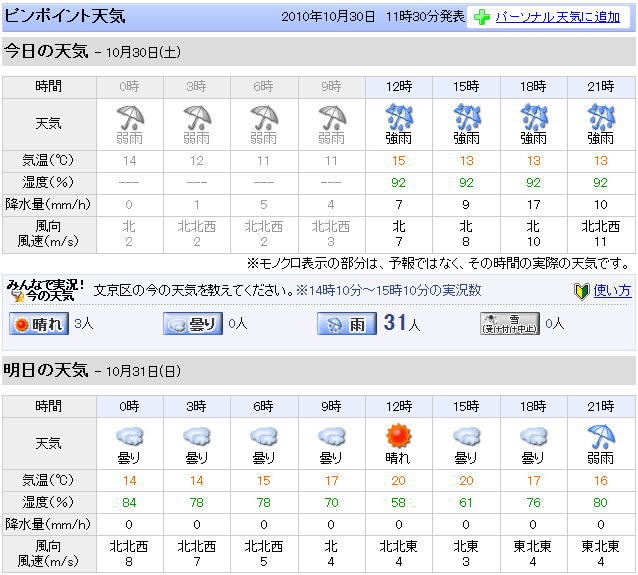Click the 晴れ report count 3人
This screenshot has width=638, height=575.
(x=84, y=324)
